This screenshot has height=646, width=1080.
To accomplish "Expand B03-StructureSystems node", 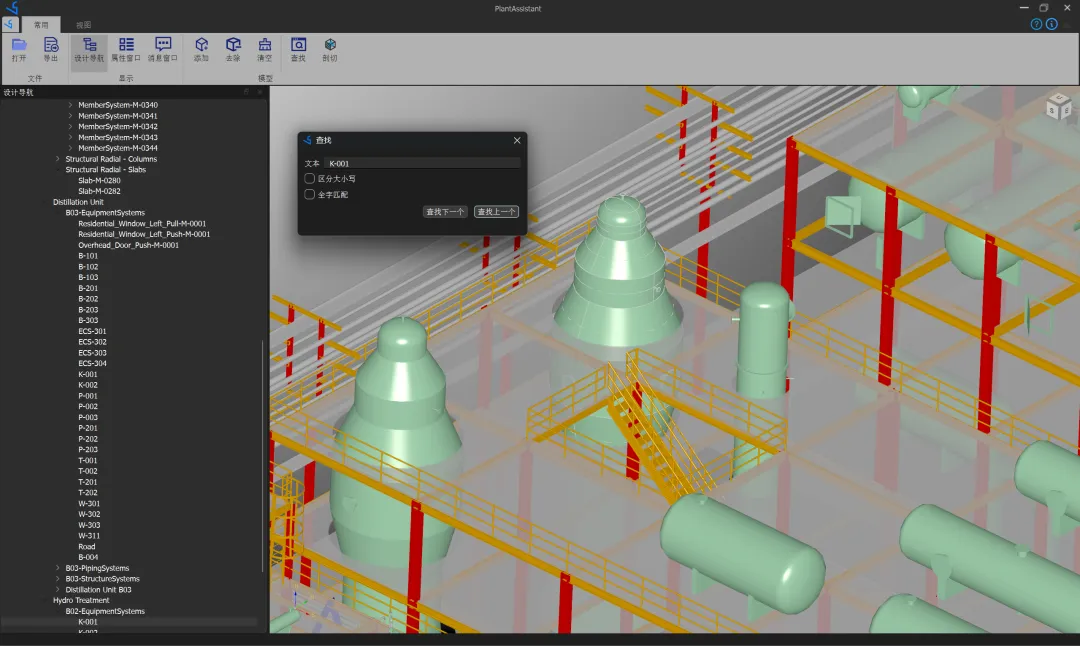I will (x=58, y=579).
